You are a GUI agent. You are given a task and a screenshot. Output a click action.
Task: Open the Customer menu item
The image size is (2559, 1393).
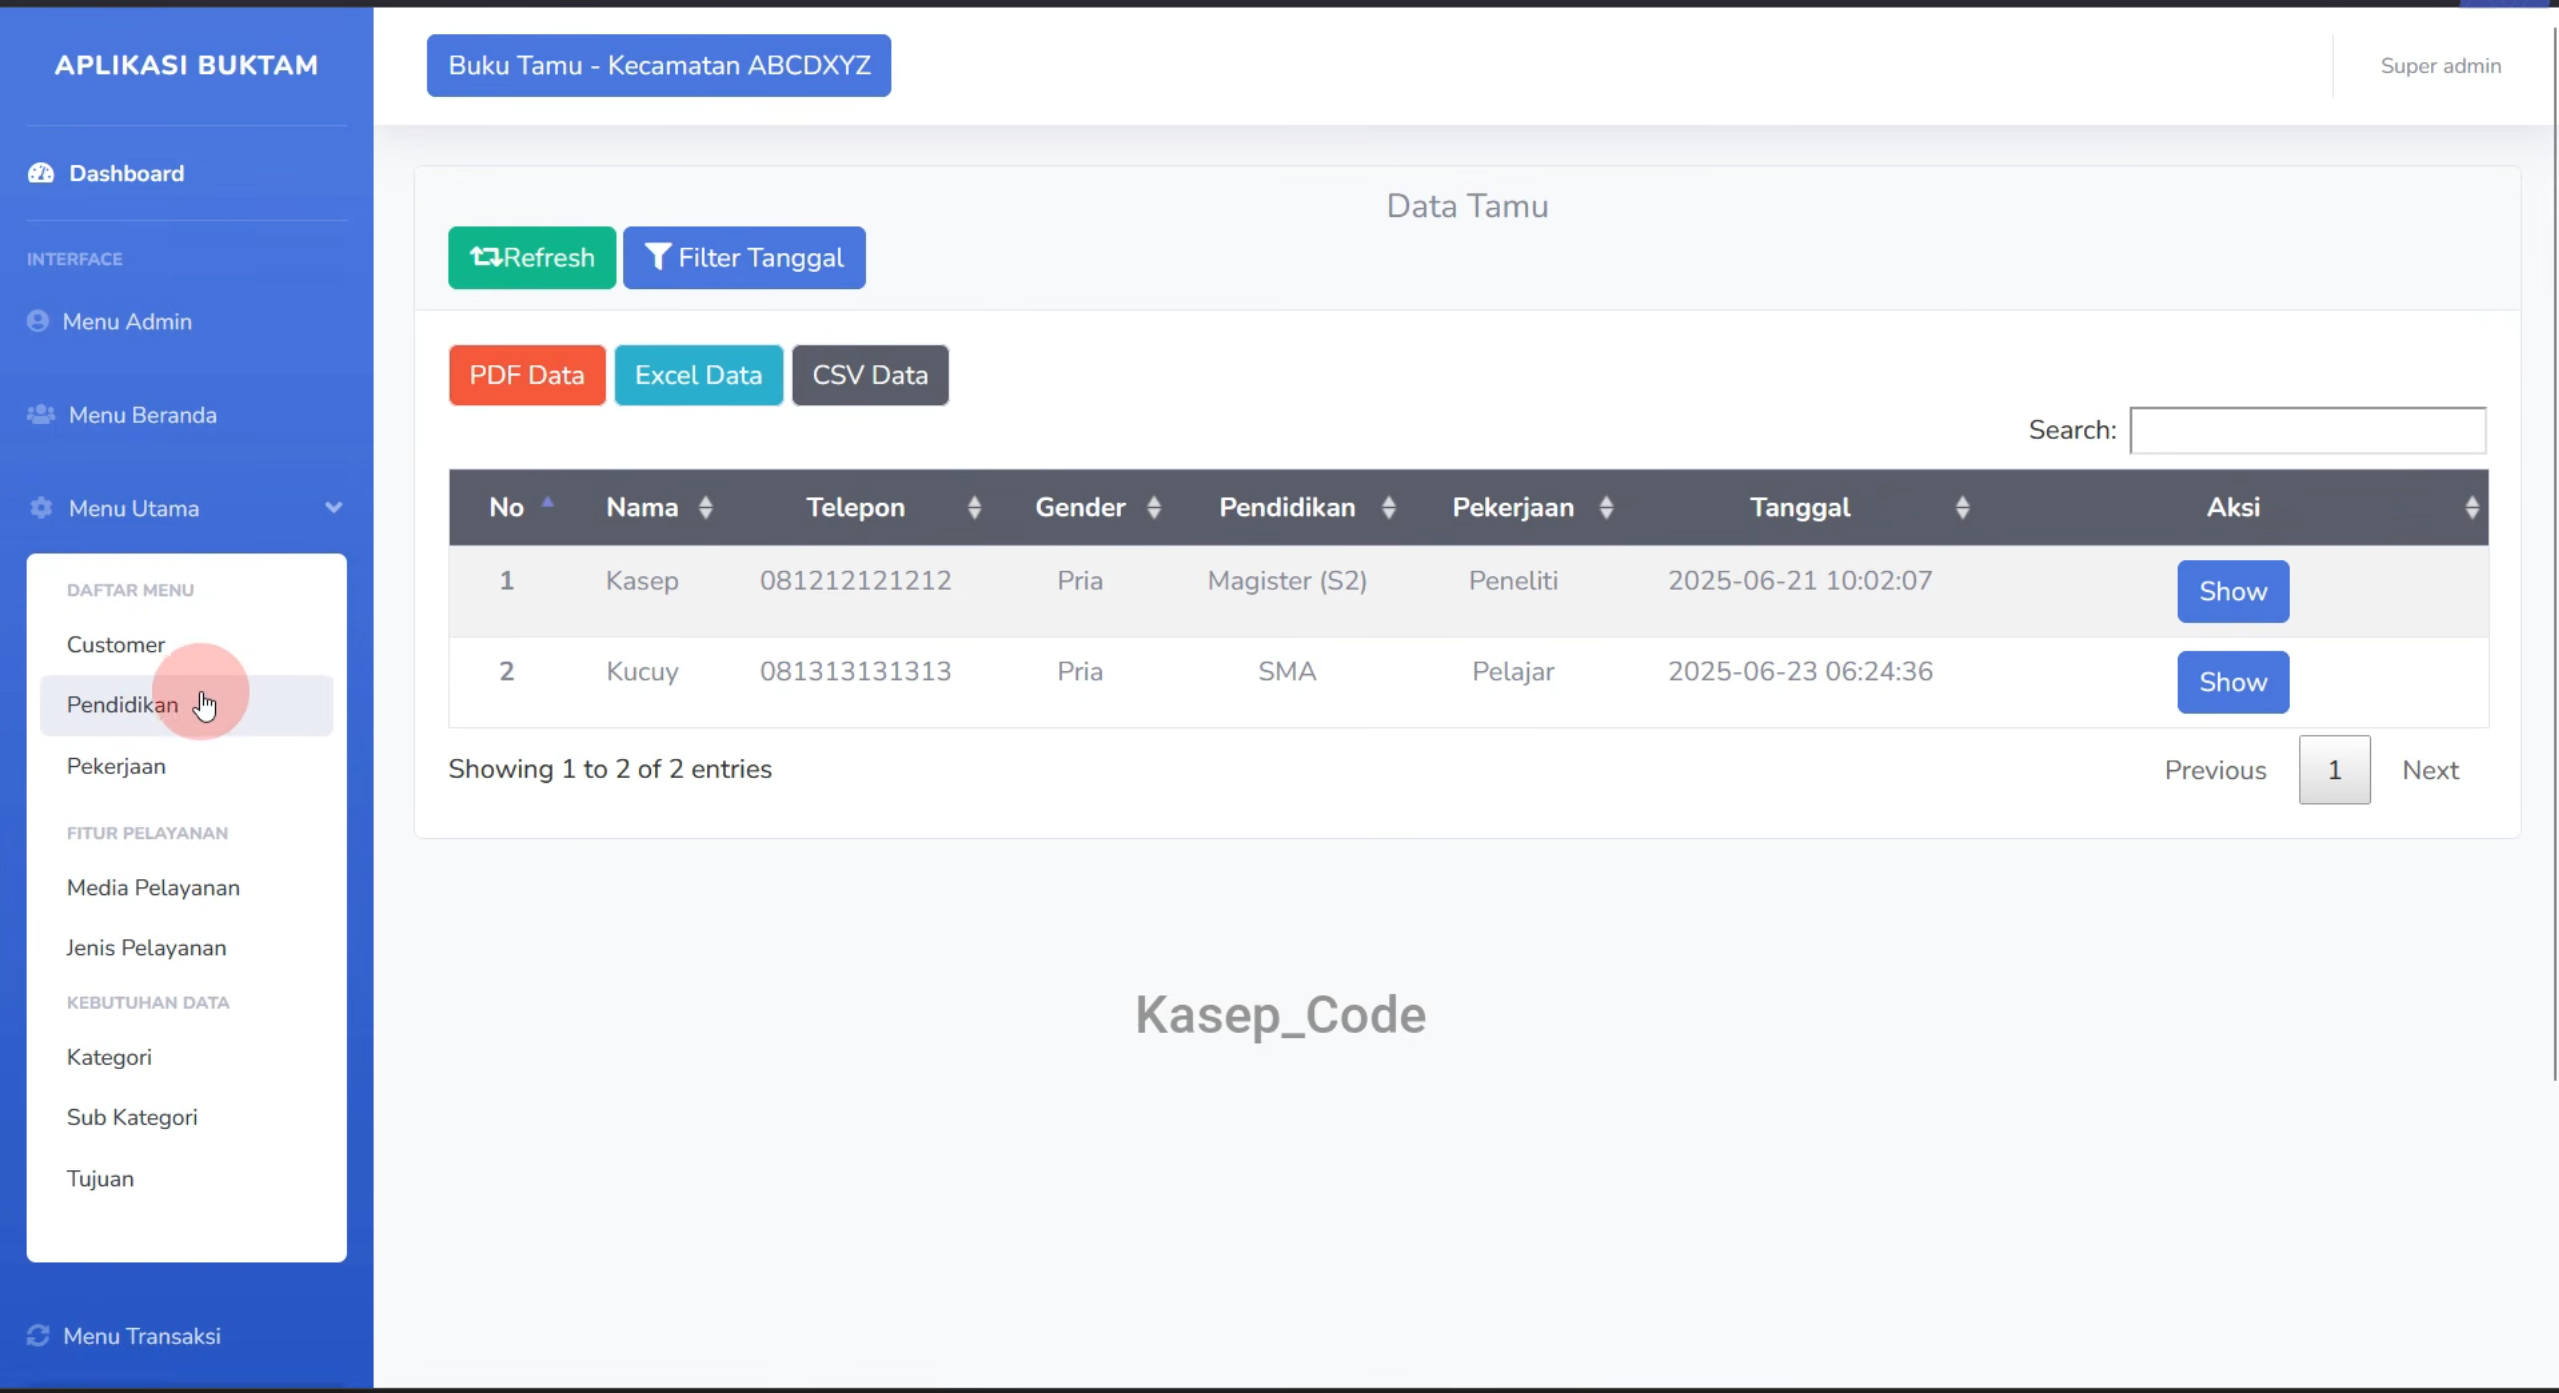(186, 645)
